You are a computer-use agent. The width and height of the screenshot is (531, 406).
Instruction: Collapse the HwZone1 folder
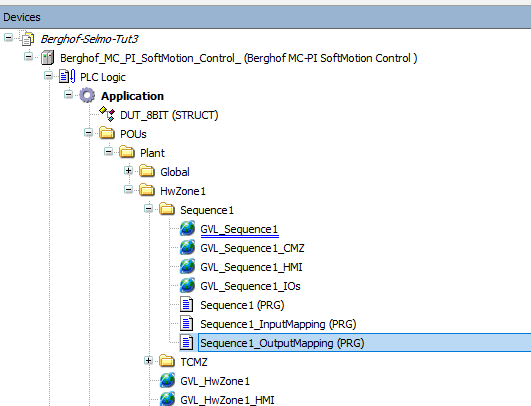point(128,190)
